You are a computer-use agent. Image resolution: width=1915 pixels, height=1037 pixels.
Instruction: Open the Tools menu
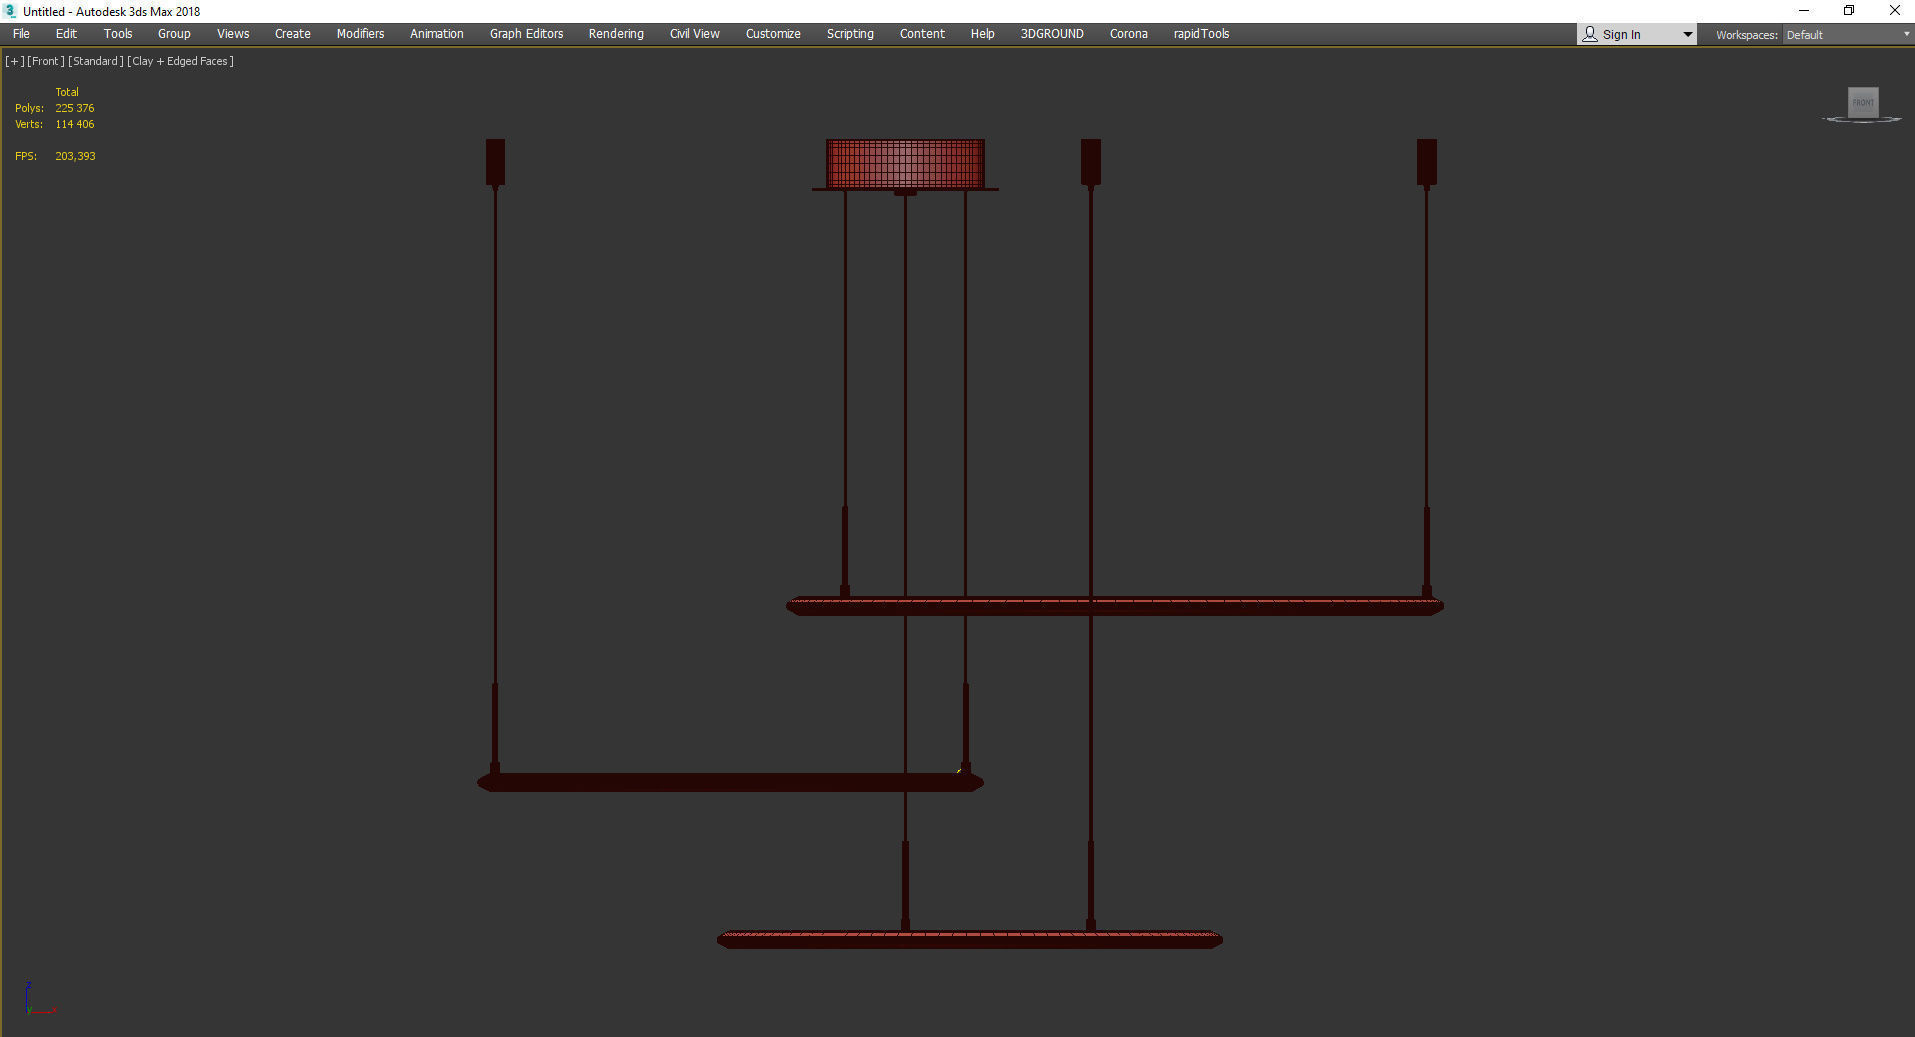[x=118, y=34]
